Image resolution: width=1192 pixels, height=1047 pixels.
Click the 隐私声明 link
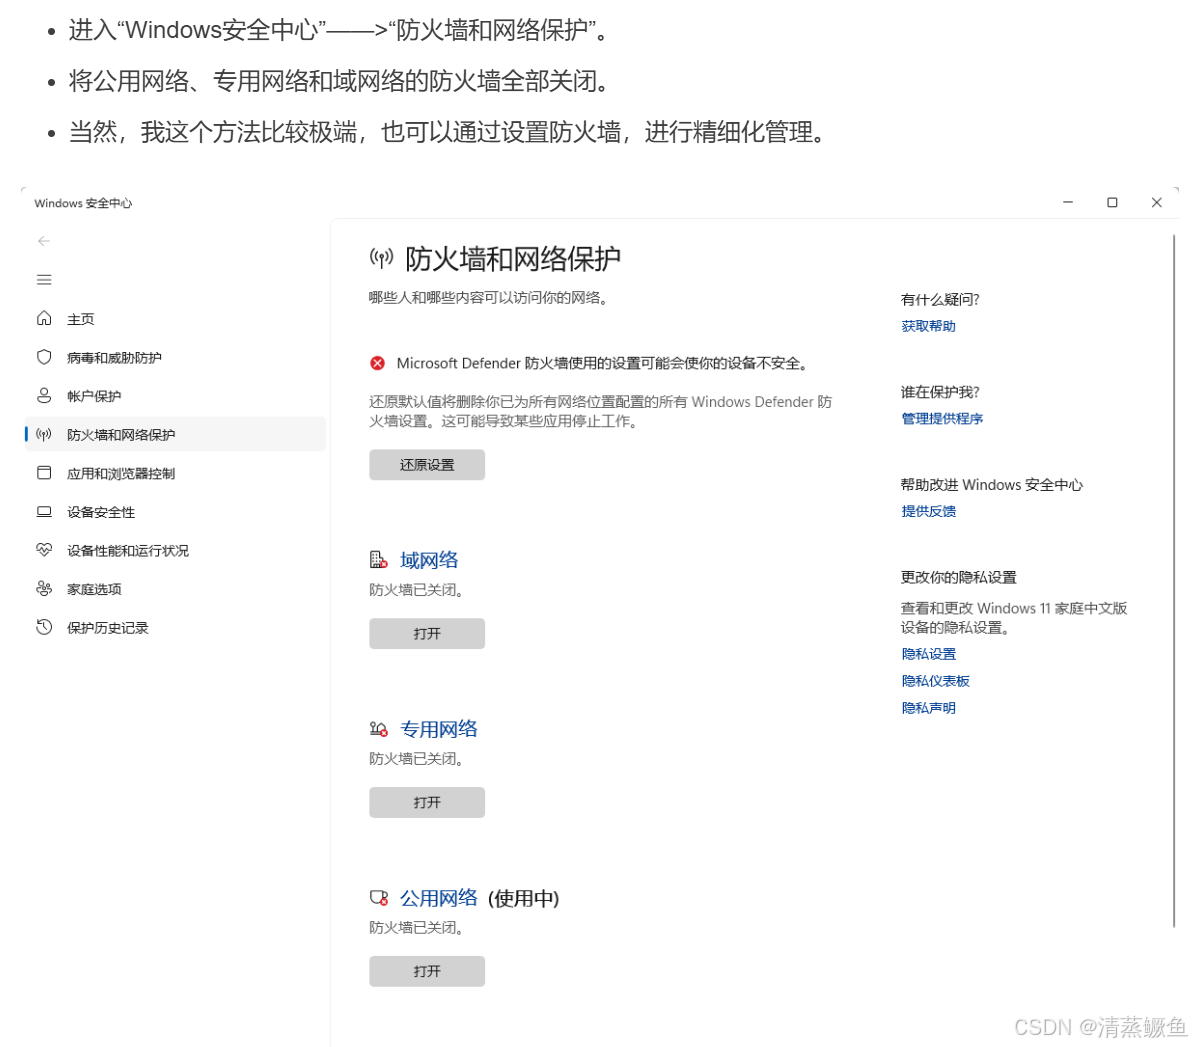(x=928, y=708)
